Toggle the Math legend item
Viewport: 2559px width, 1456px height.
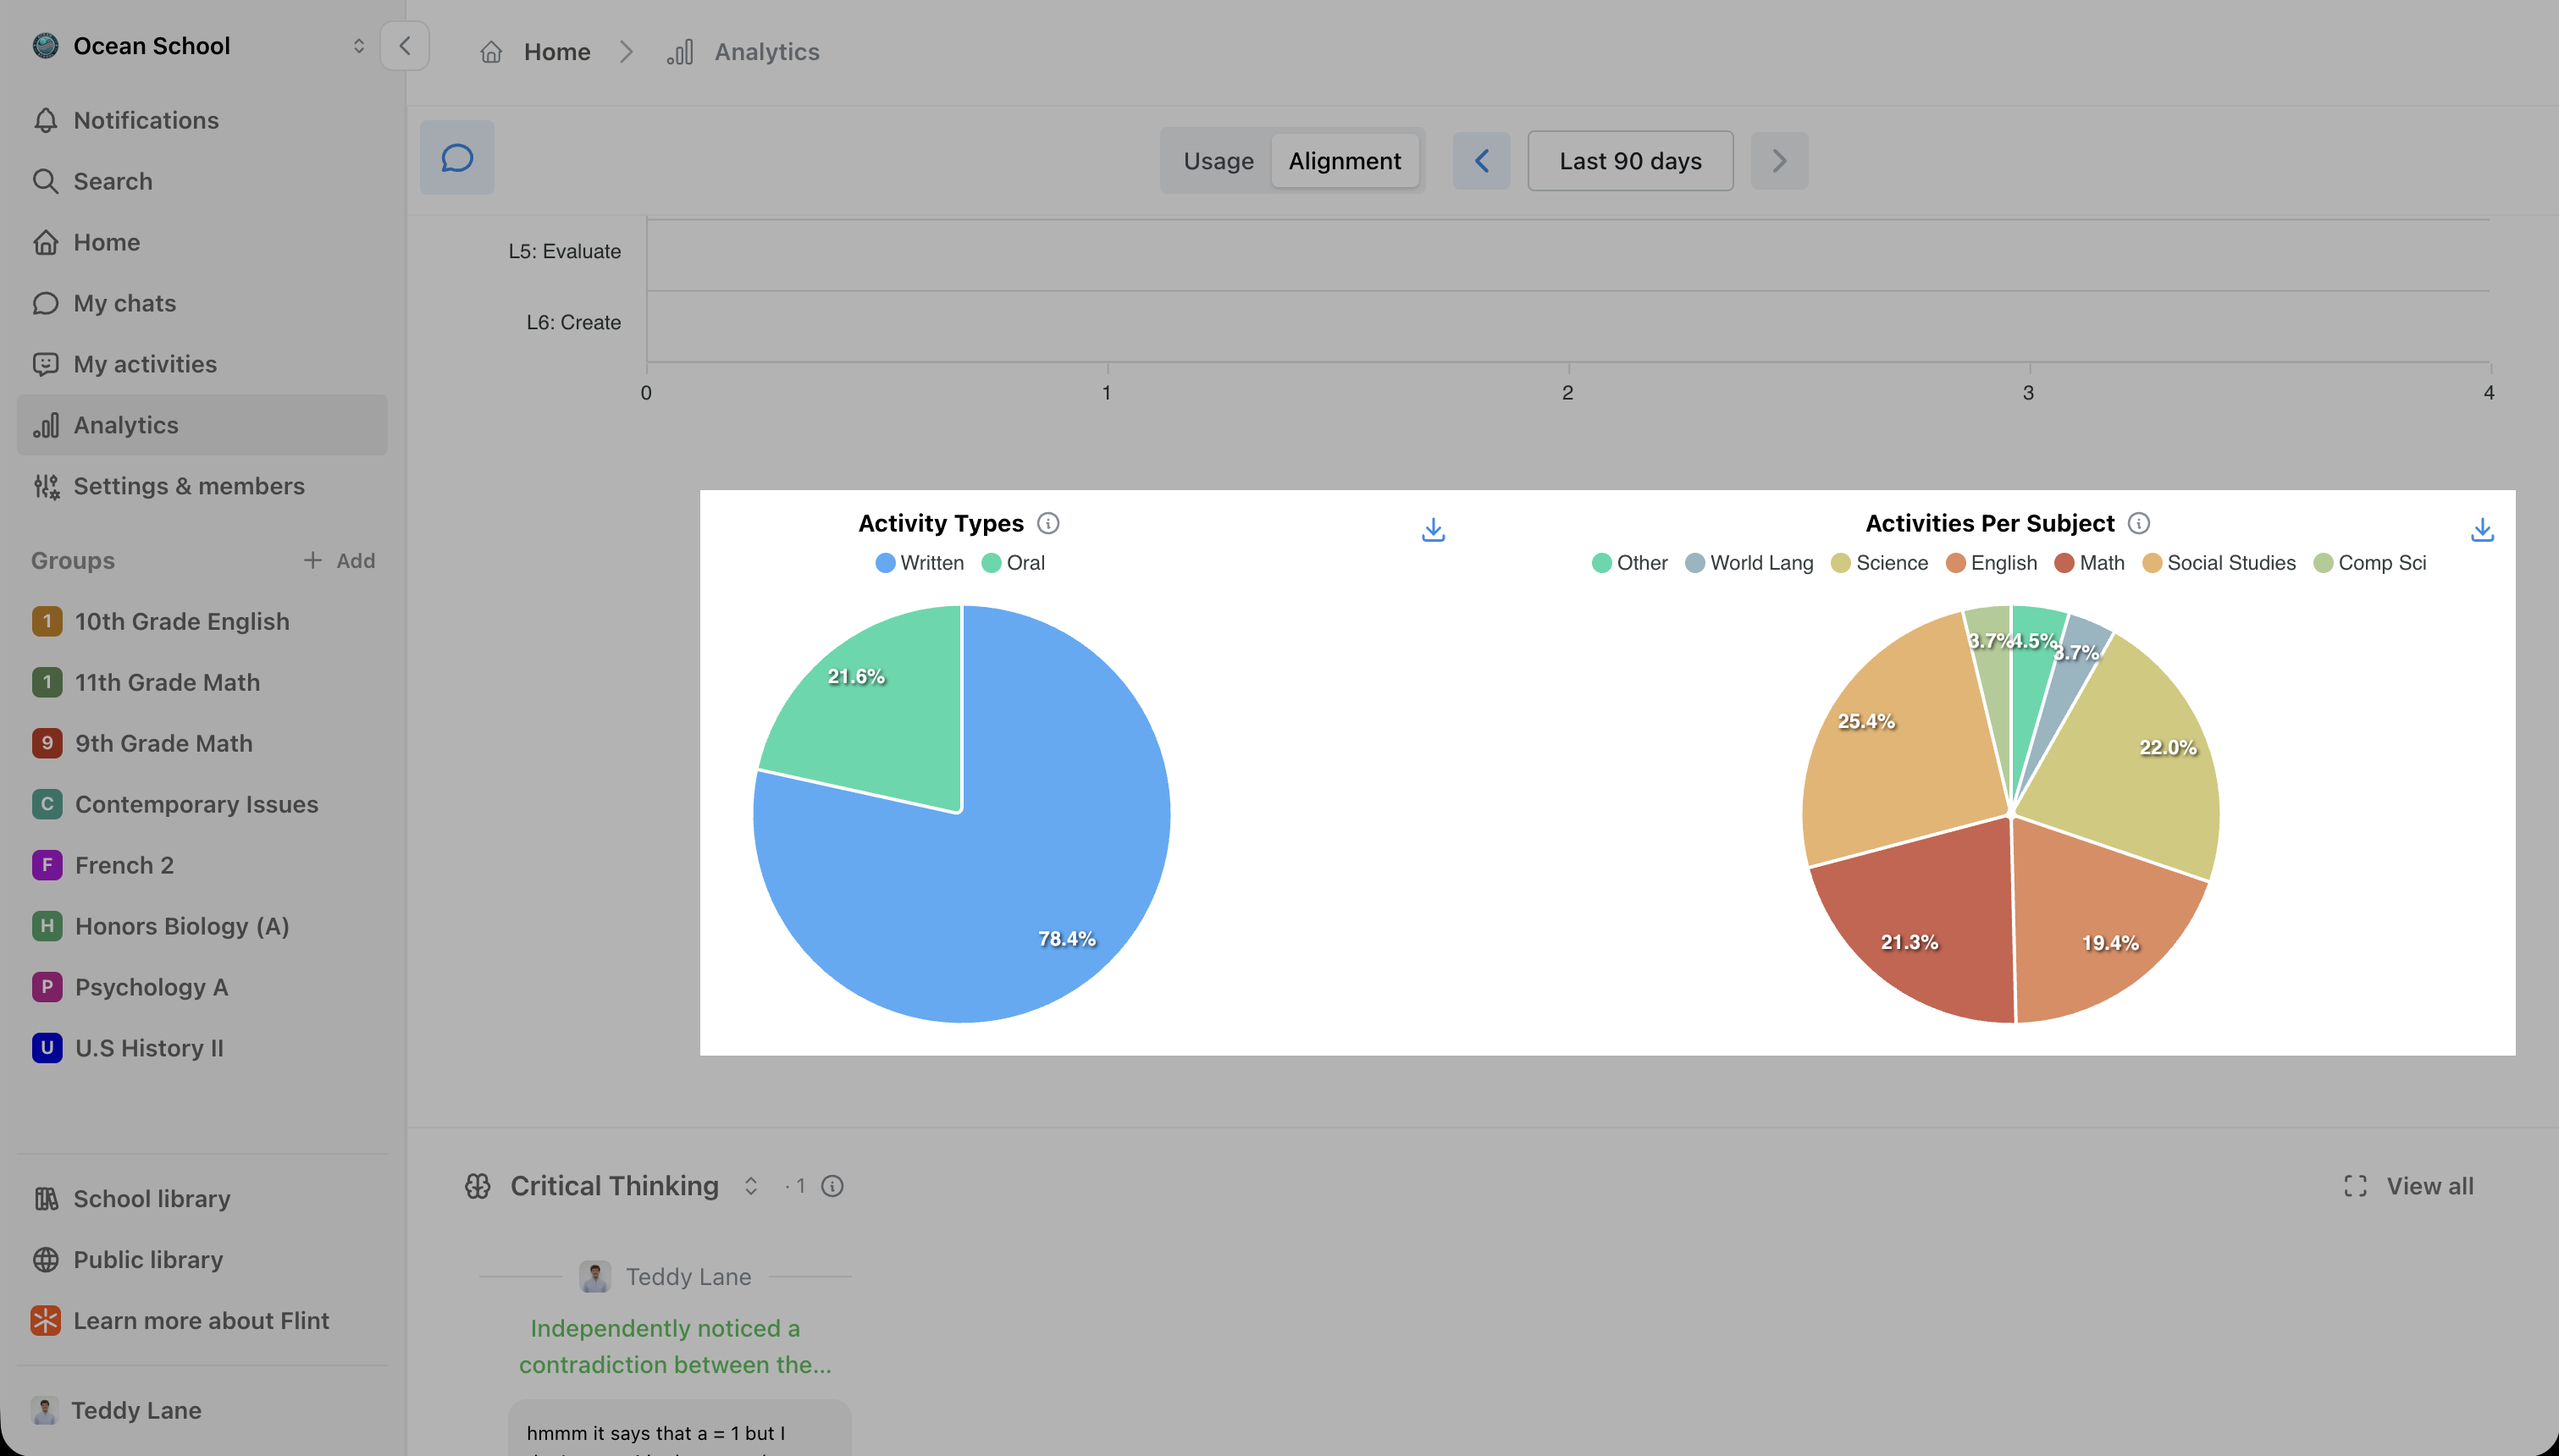(x=2089, y=563)
